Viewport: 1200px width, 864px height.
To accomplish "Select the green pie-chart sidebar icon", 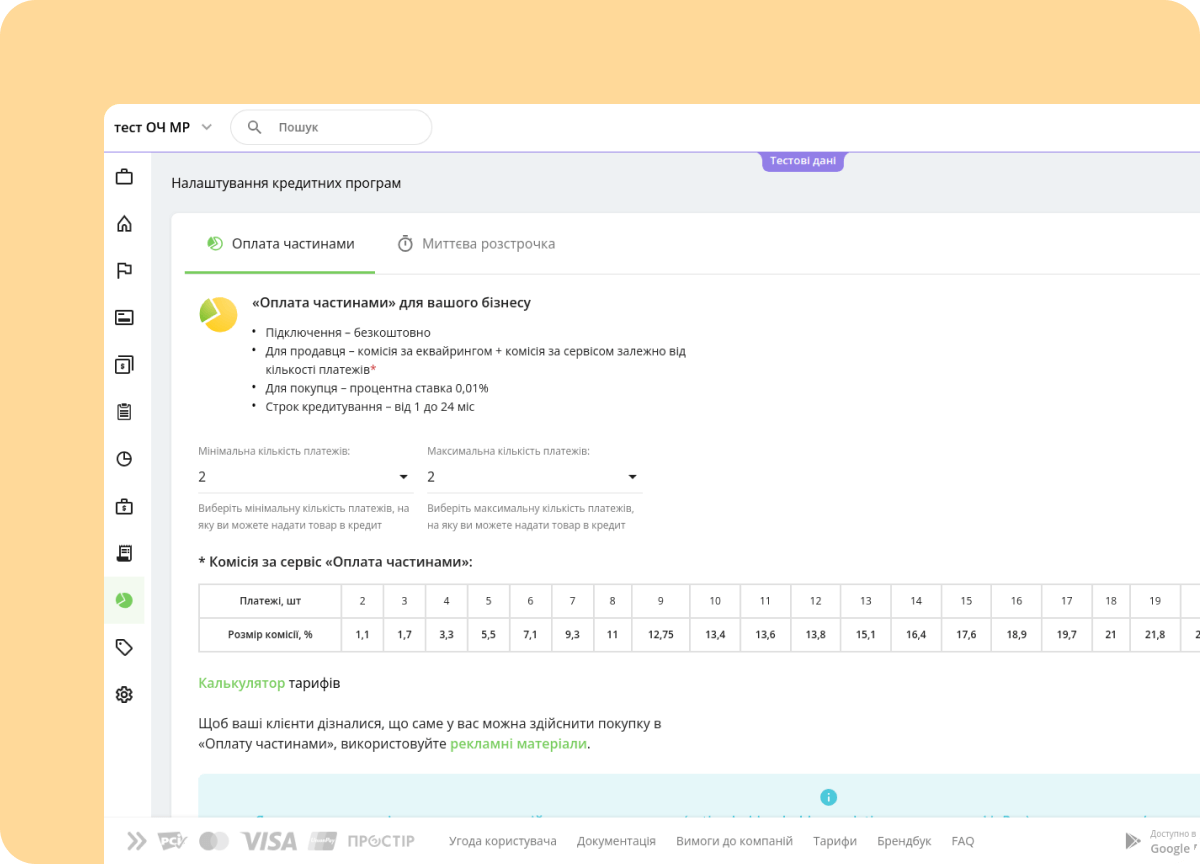I will pyautogui.click(x=124, y=600).
